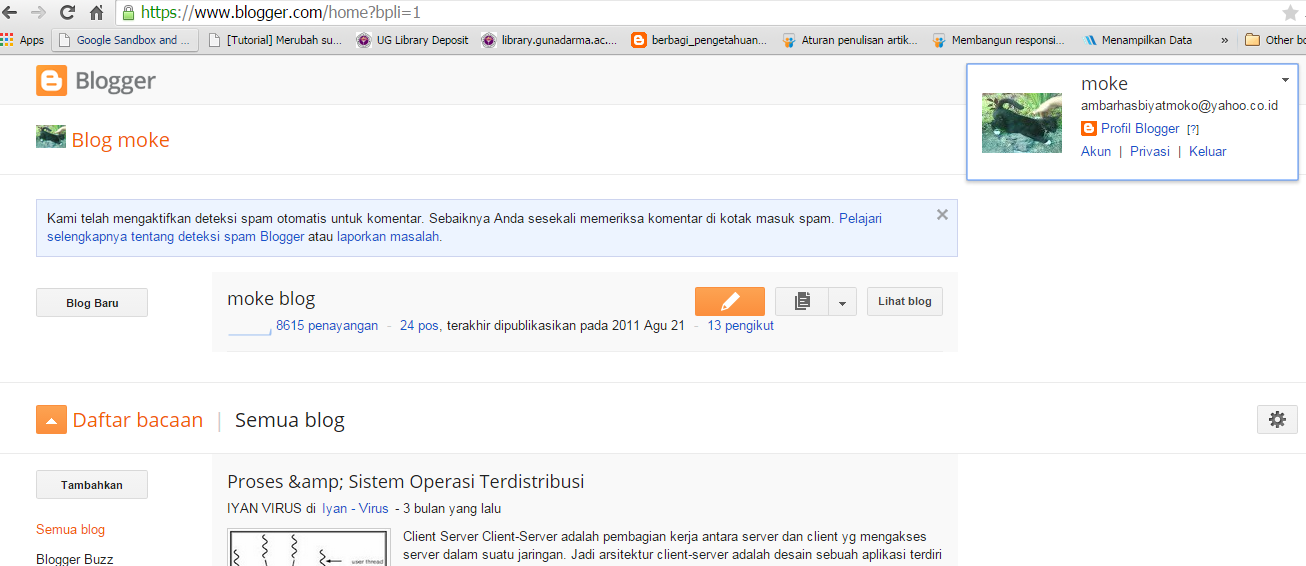The image size is (1306, 566).
Task: Open the Apps shortcut in bookmarks bar
Action: click(22, 40)
